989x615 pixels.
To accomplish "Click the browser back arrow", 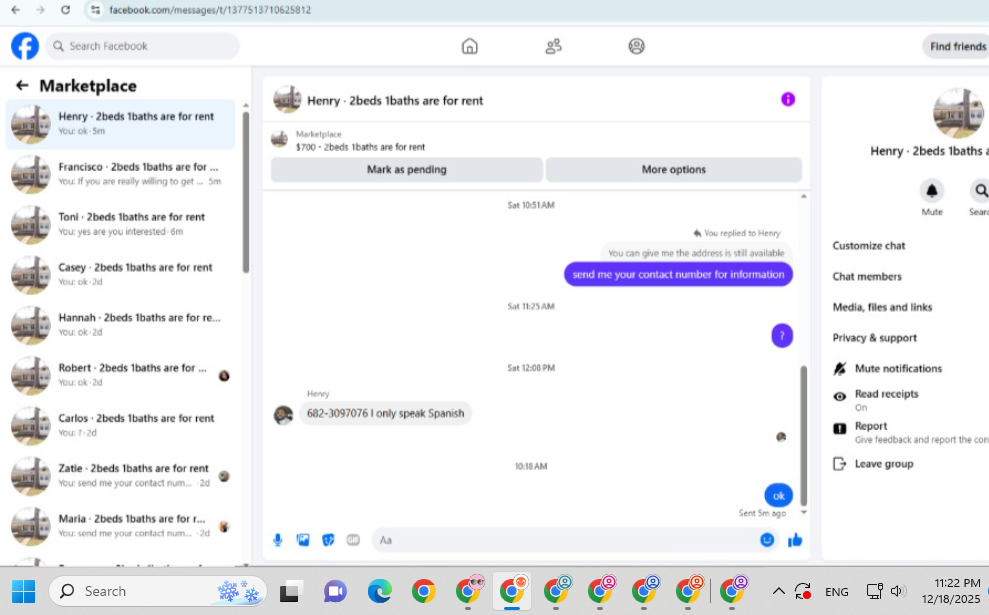I will click(16, 10).
